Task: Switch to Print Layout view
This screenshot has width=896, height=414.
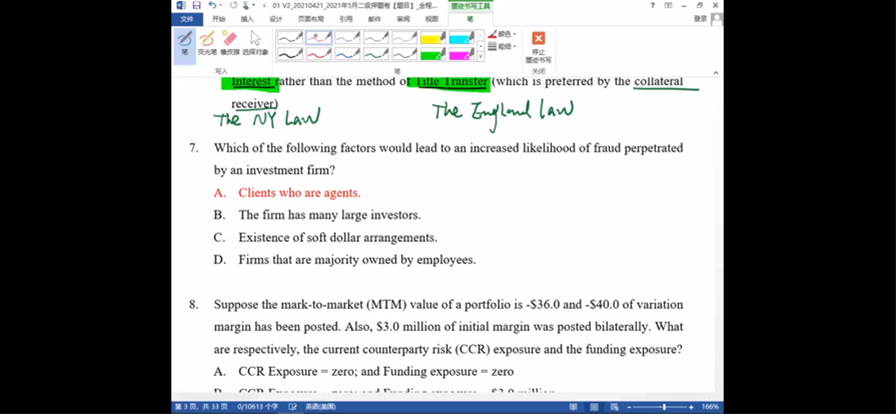Action: 594,407
